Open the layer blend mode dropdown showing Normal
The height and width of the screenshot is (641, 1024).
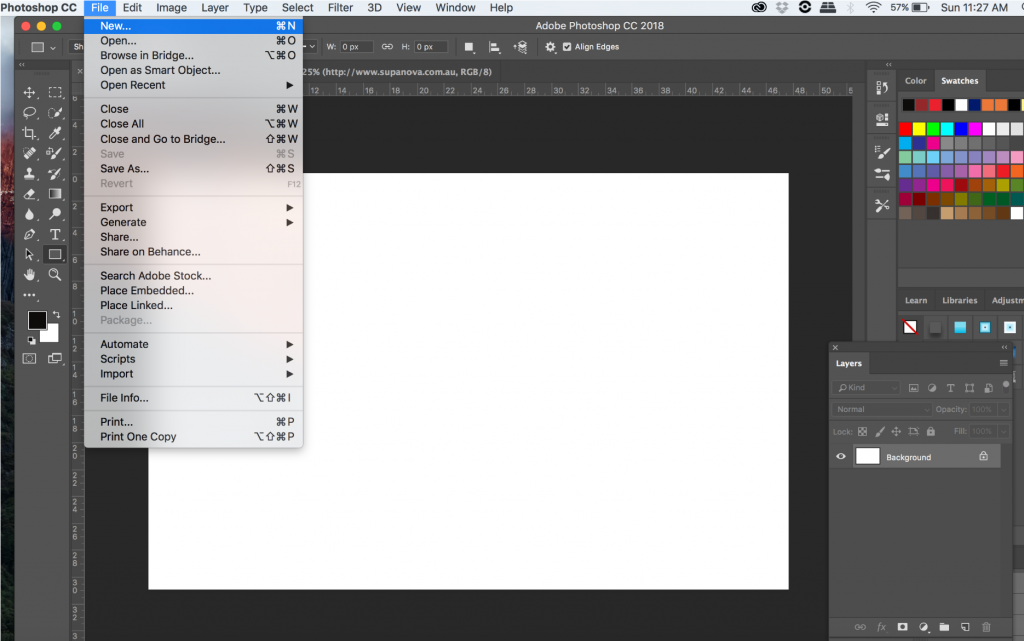click(880, 409)
